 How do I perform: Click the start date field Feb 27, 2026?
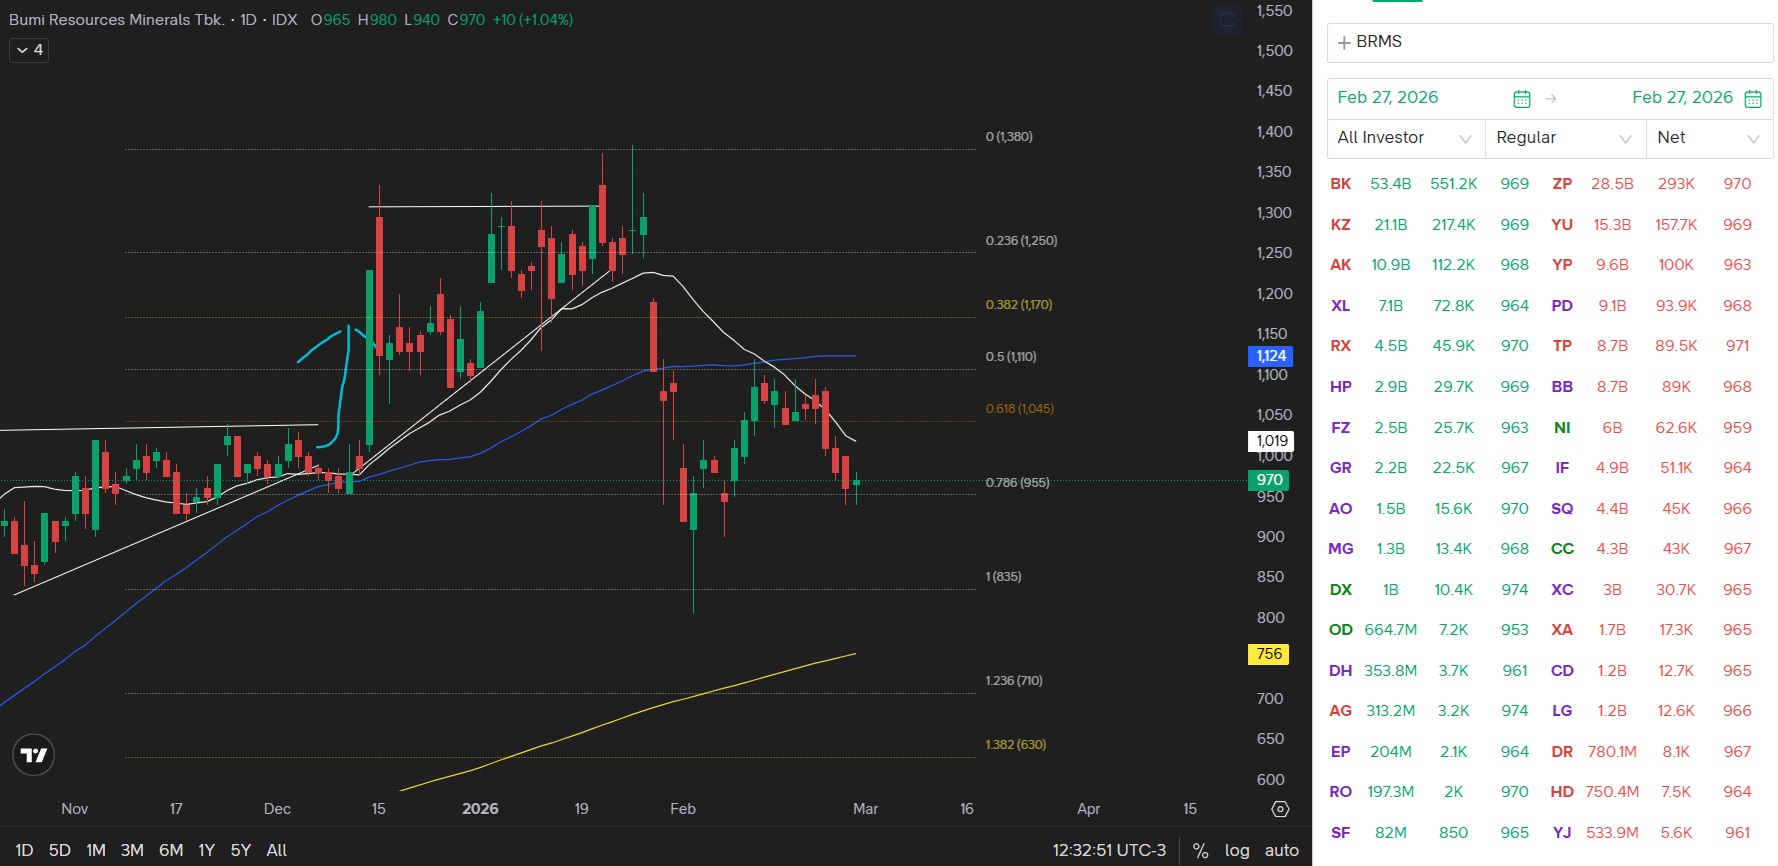tap(1388, 97)
